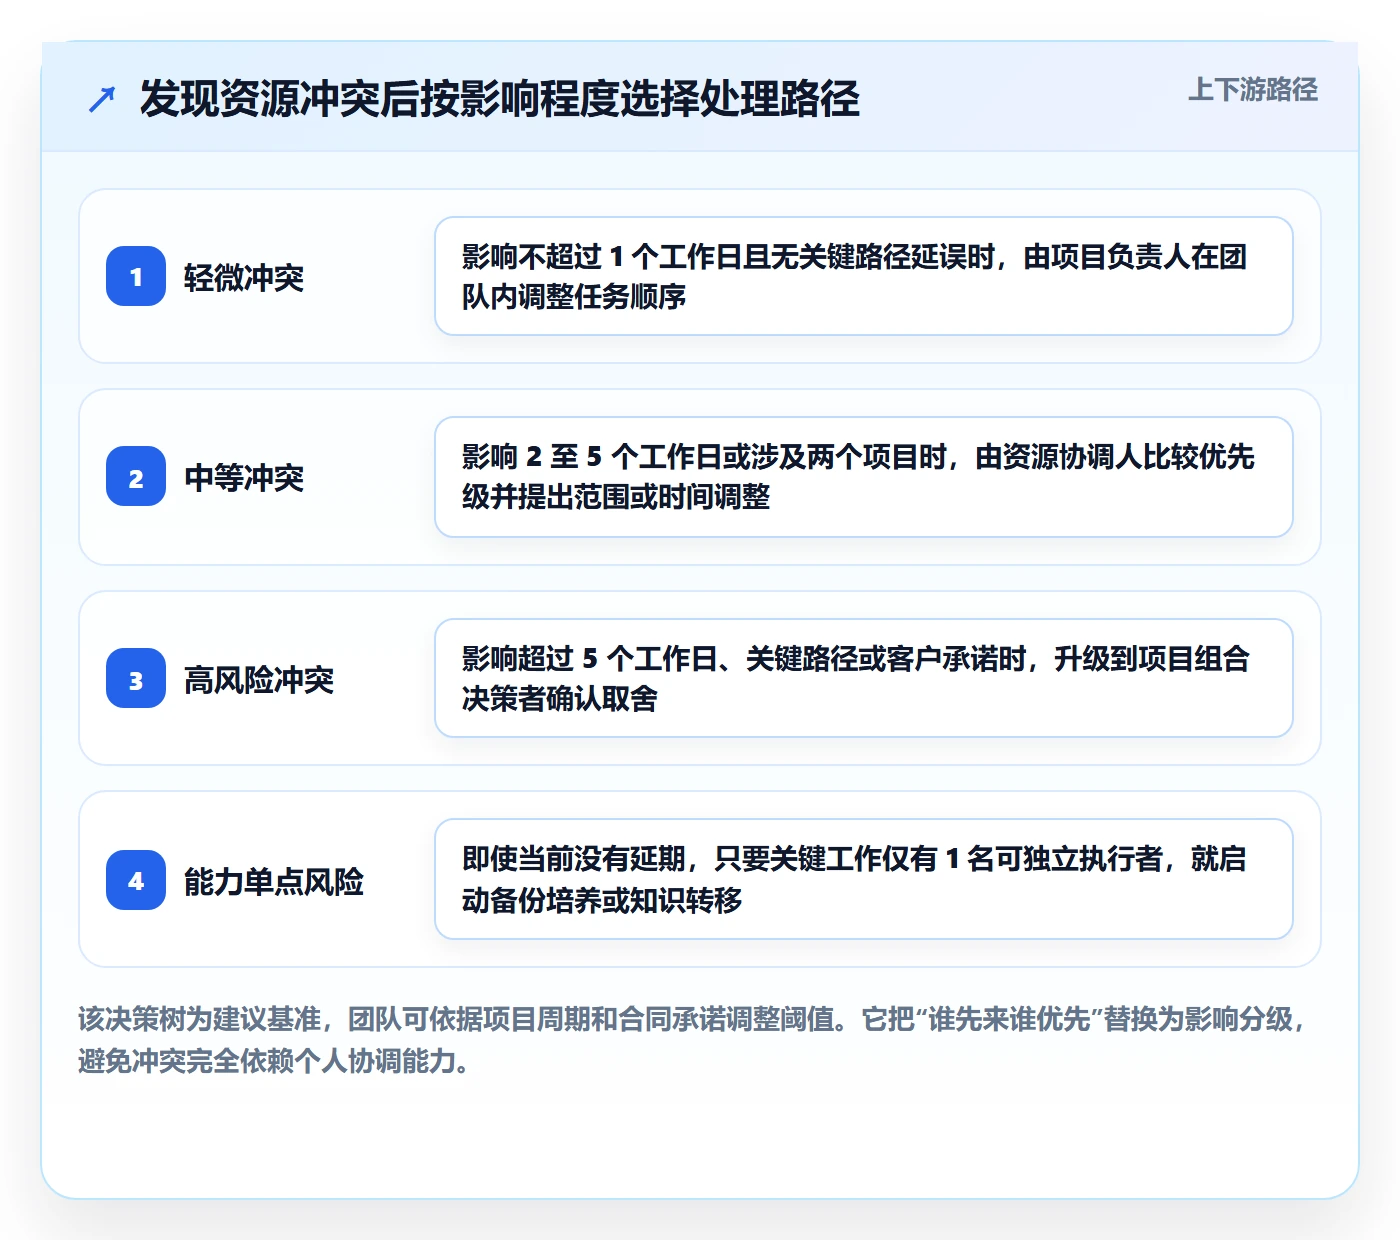The width and height of the screenshot is (1400, 1240).
Task: Select the 轻微冲突 step label
Action: pyautogui.click(x=244, y=277)
